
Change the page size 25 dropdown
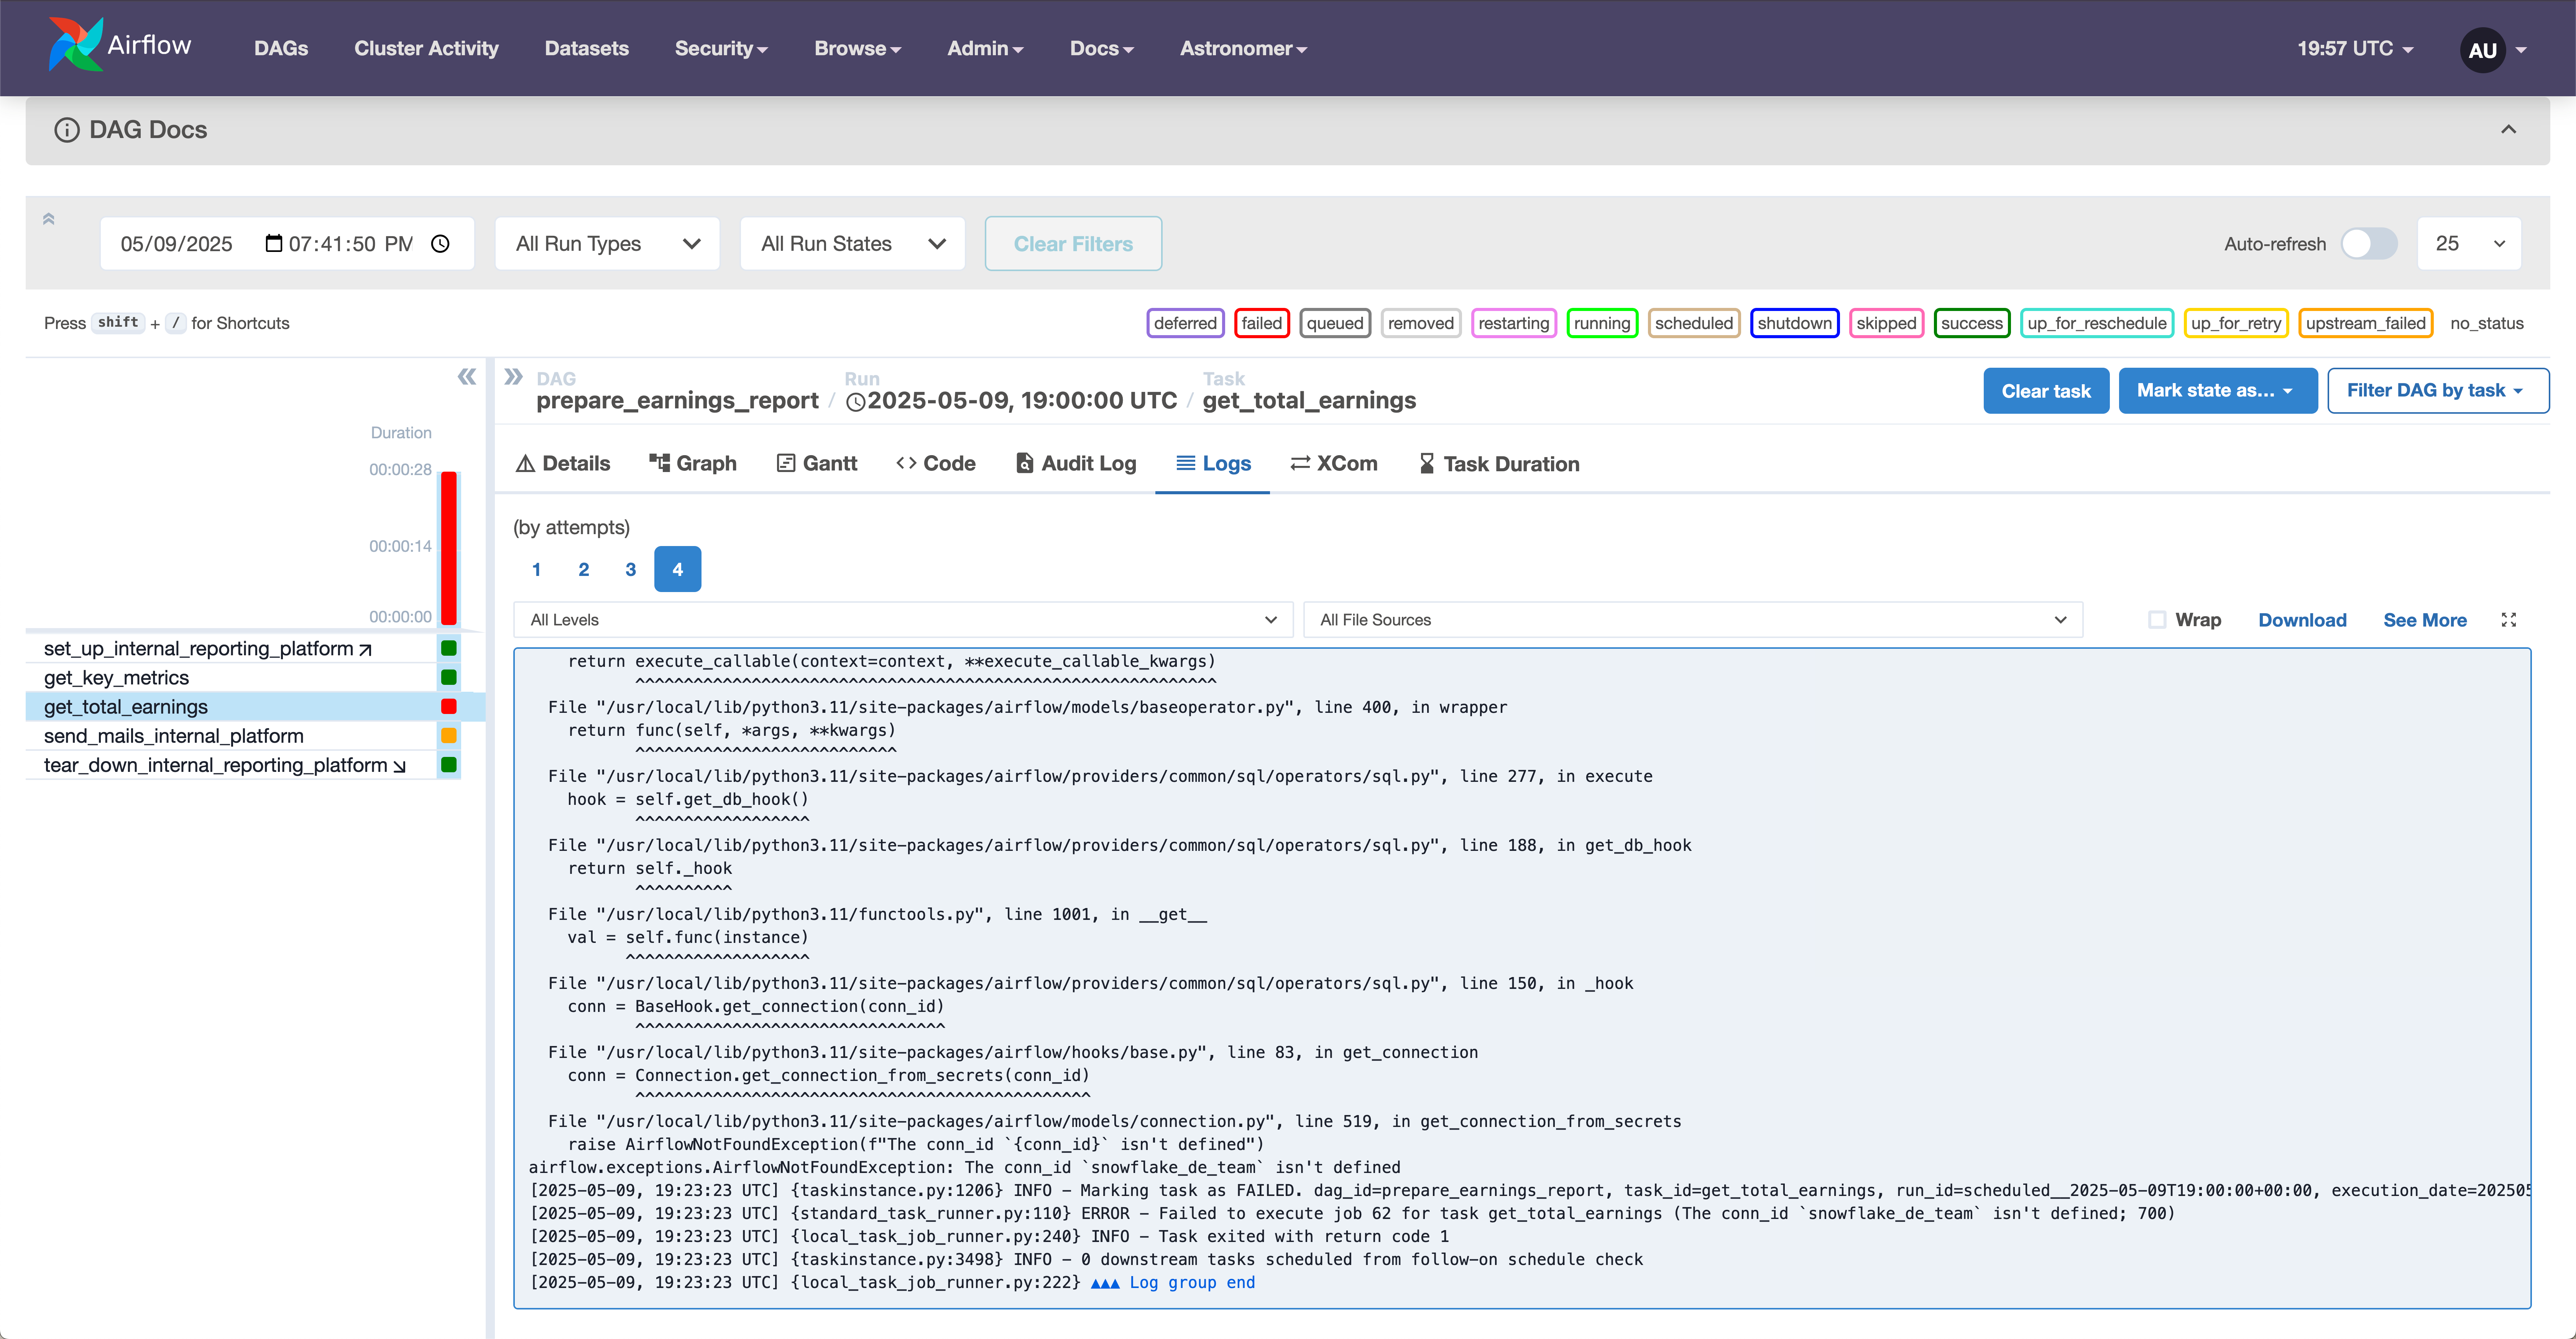2468,243
